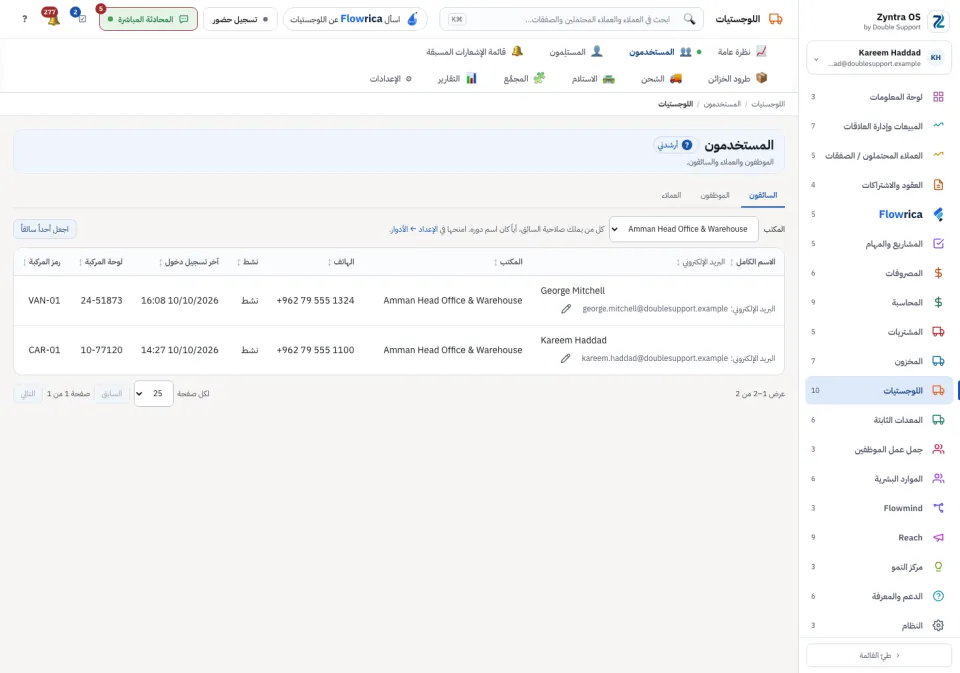
Task: Collapse the menu via طي القائمة
Action: click(x=878, y=655)
